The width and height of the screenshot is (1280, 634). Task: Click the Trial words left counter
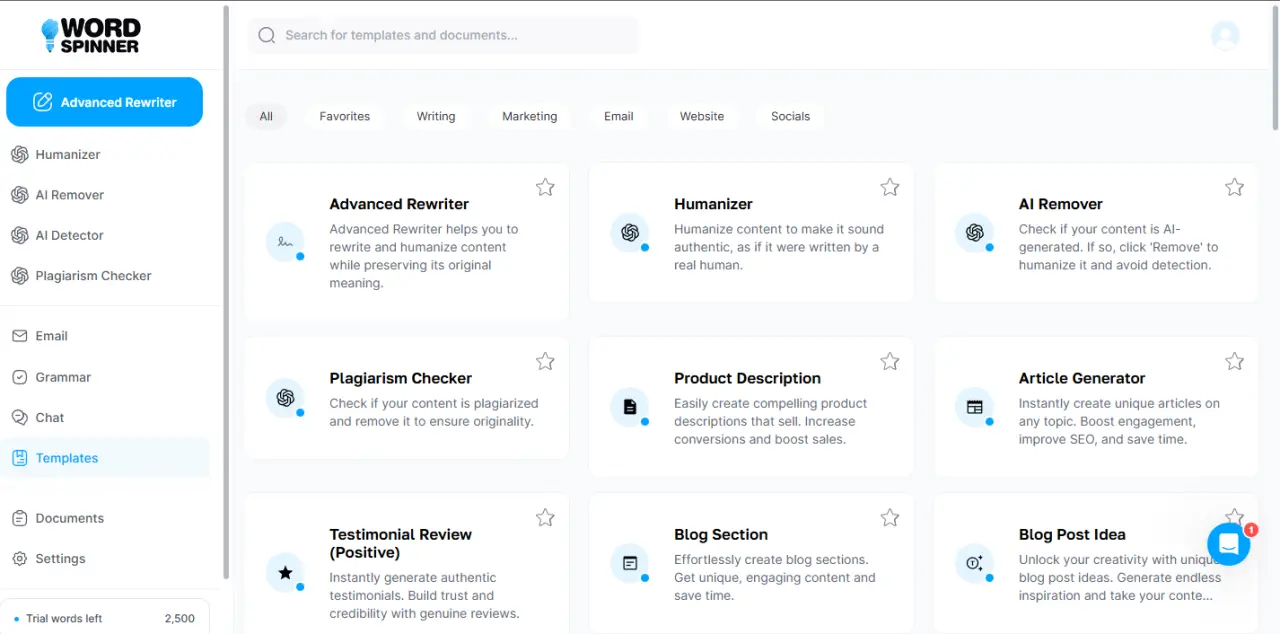coord(105,618)
